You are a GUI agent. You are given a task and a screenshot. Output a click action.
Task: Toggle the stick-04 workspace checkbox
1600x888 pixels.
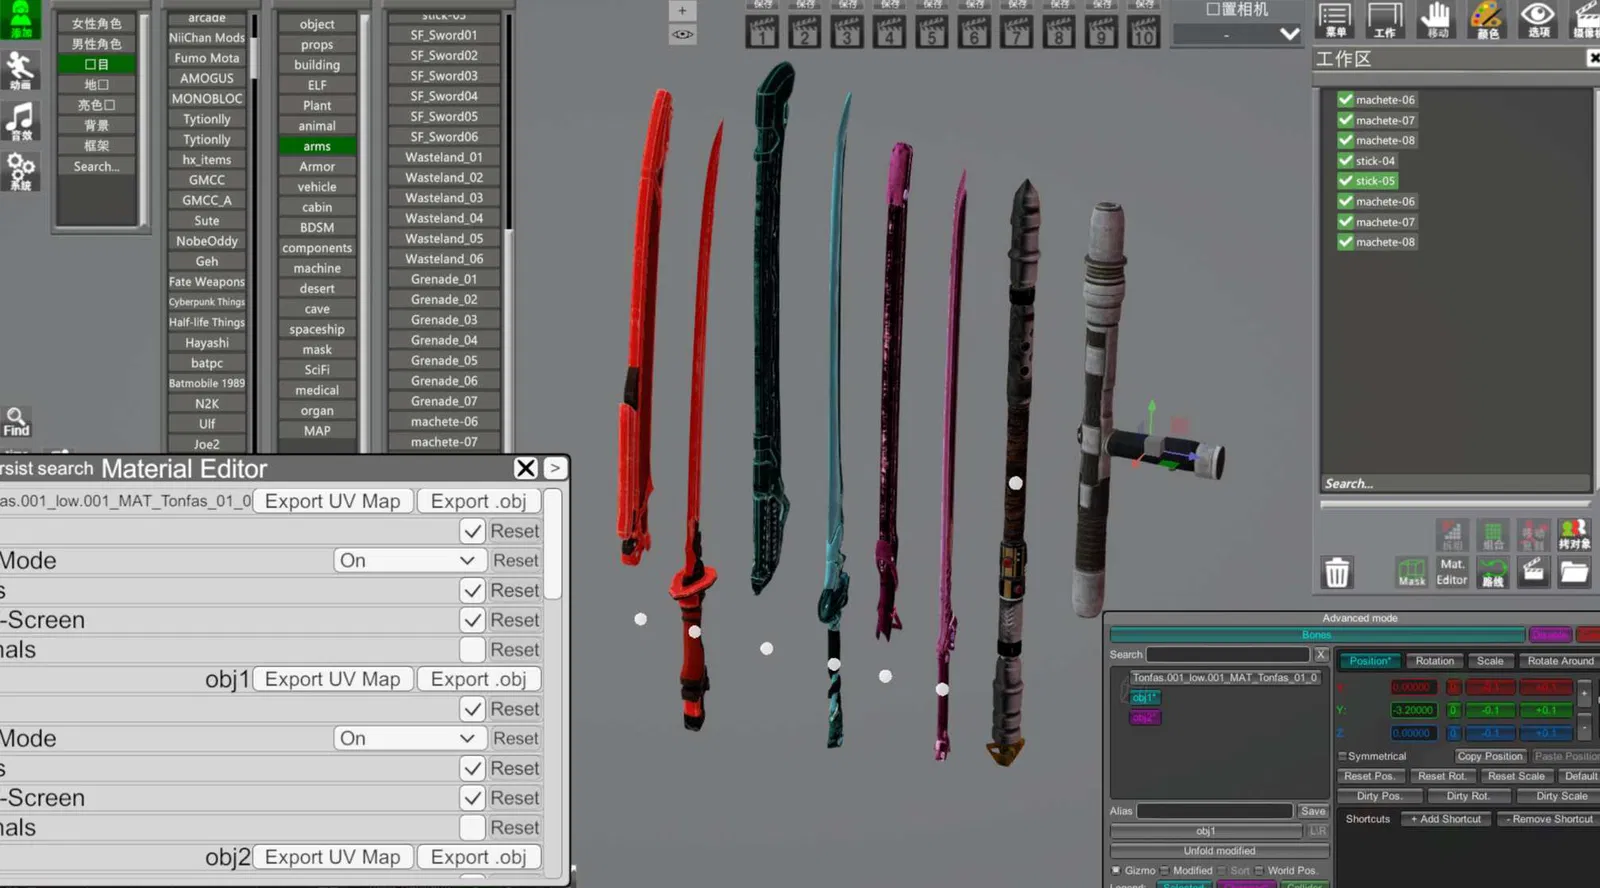[1346, 161]
